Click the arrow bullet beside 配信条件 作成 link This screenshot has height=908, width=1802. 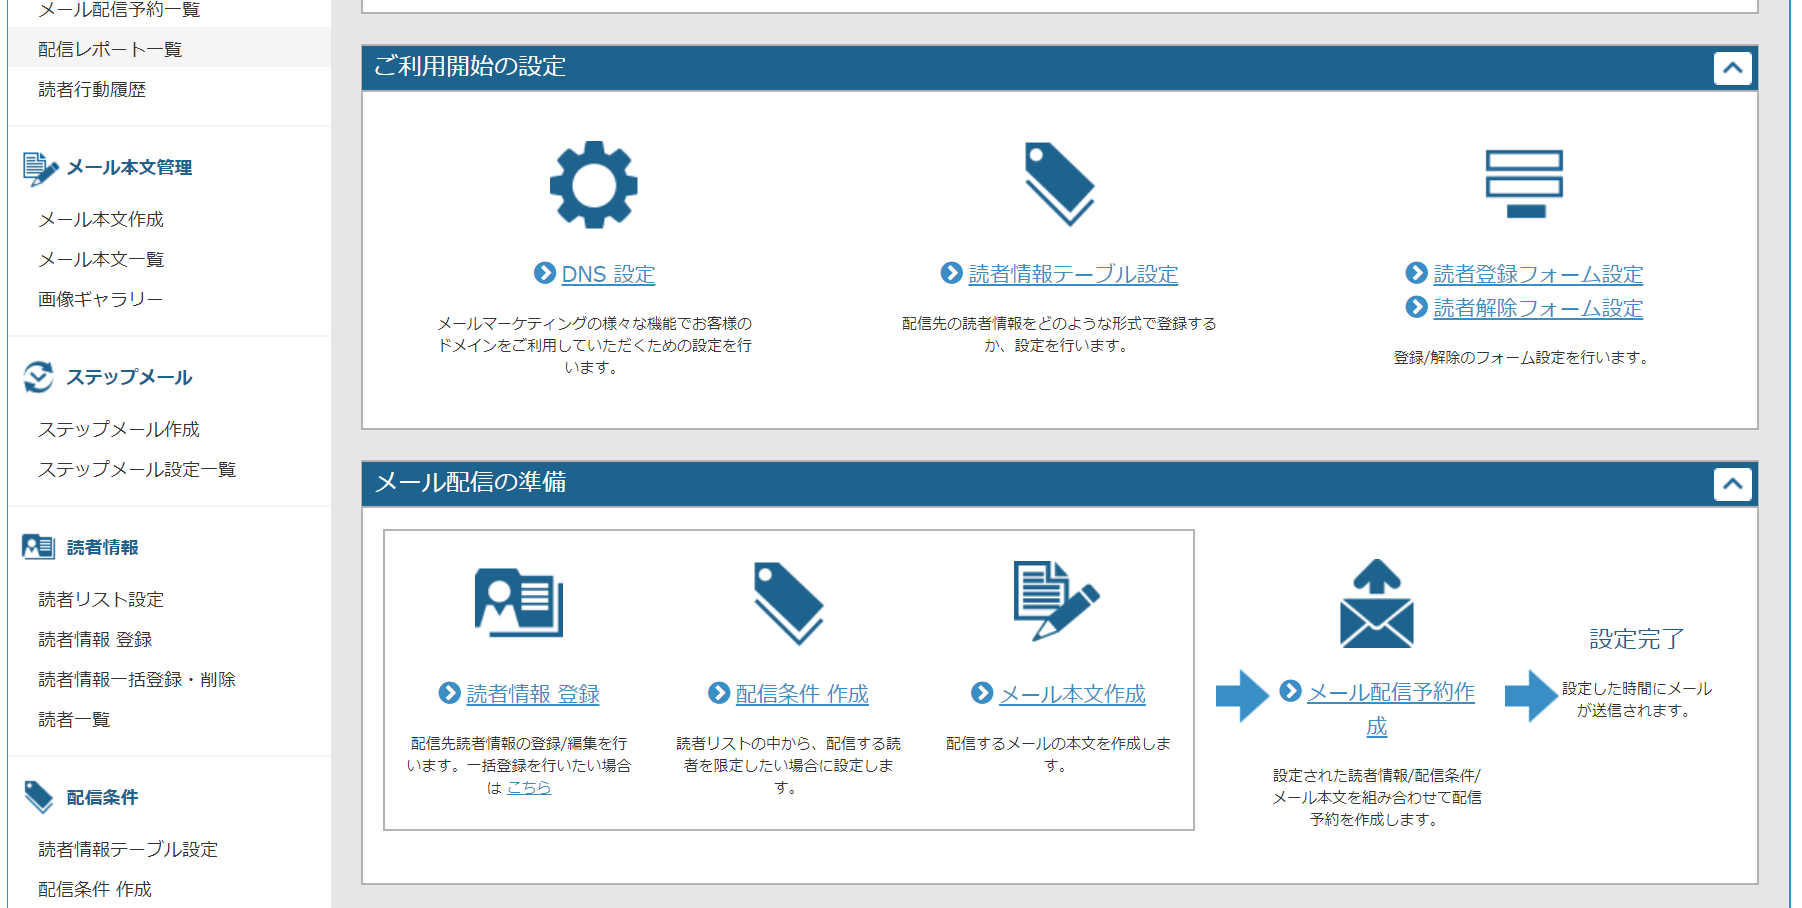click(x=719, y=693)
